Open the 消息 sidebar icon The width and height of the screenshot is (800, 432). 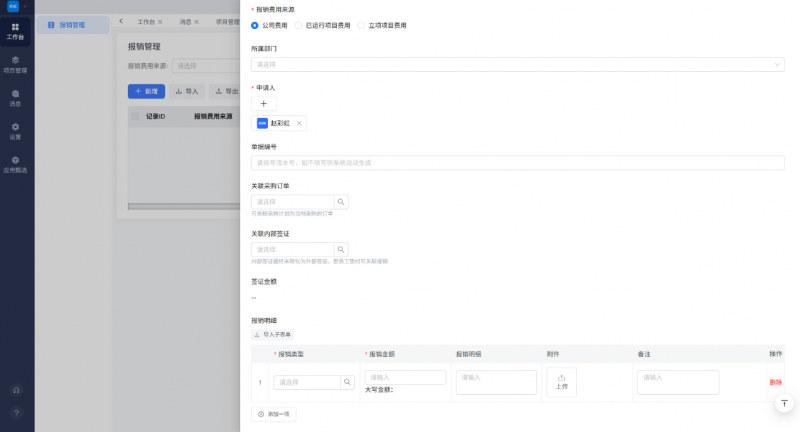pos(15,98)
